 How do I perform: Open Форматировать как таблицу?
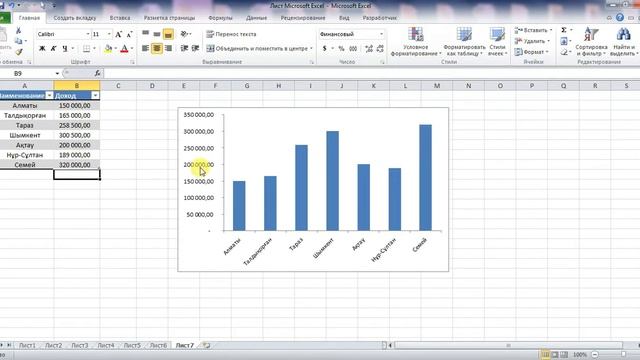tap(464, 41)
